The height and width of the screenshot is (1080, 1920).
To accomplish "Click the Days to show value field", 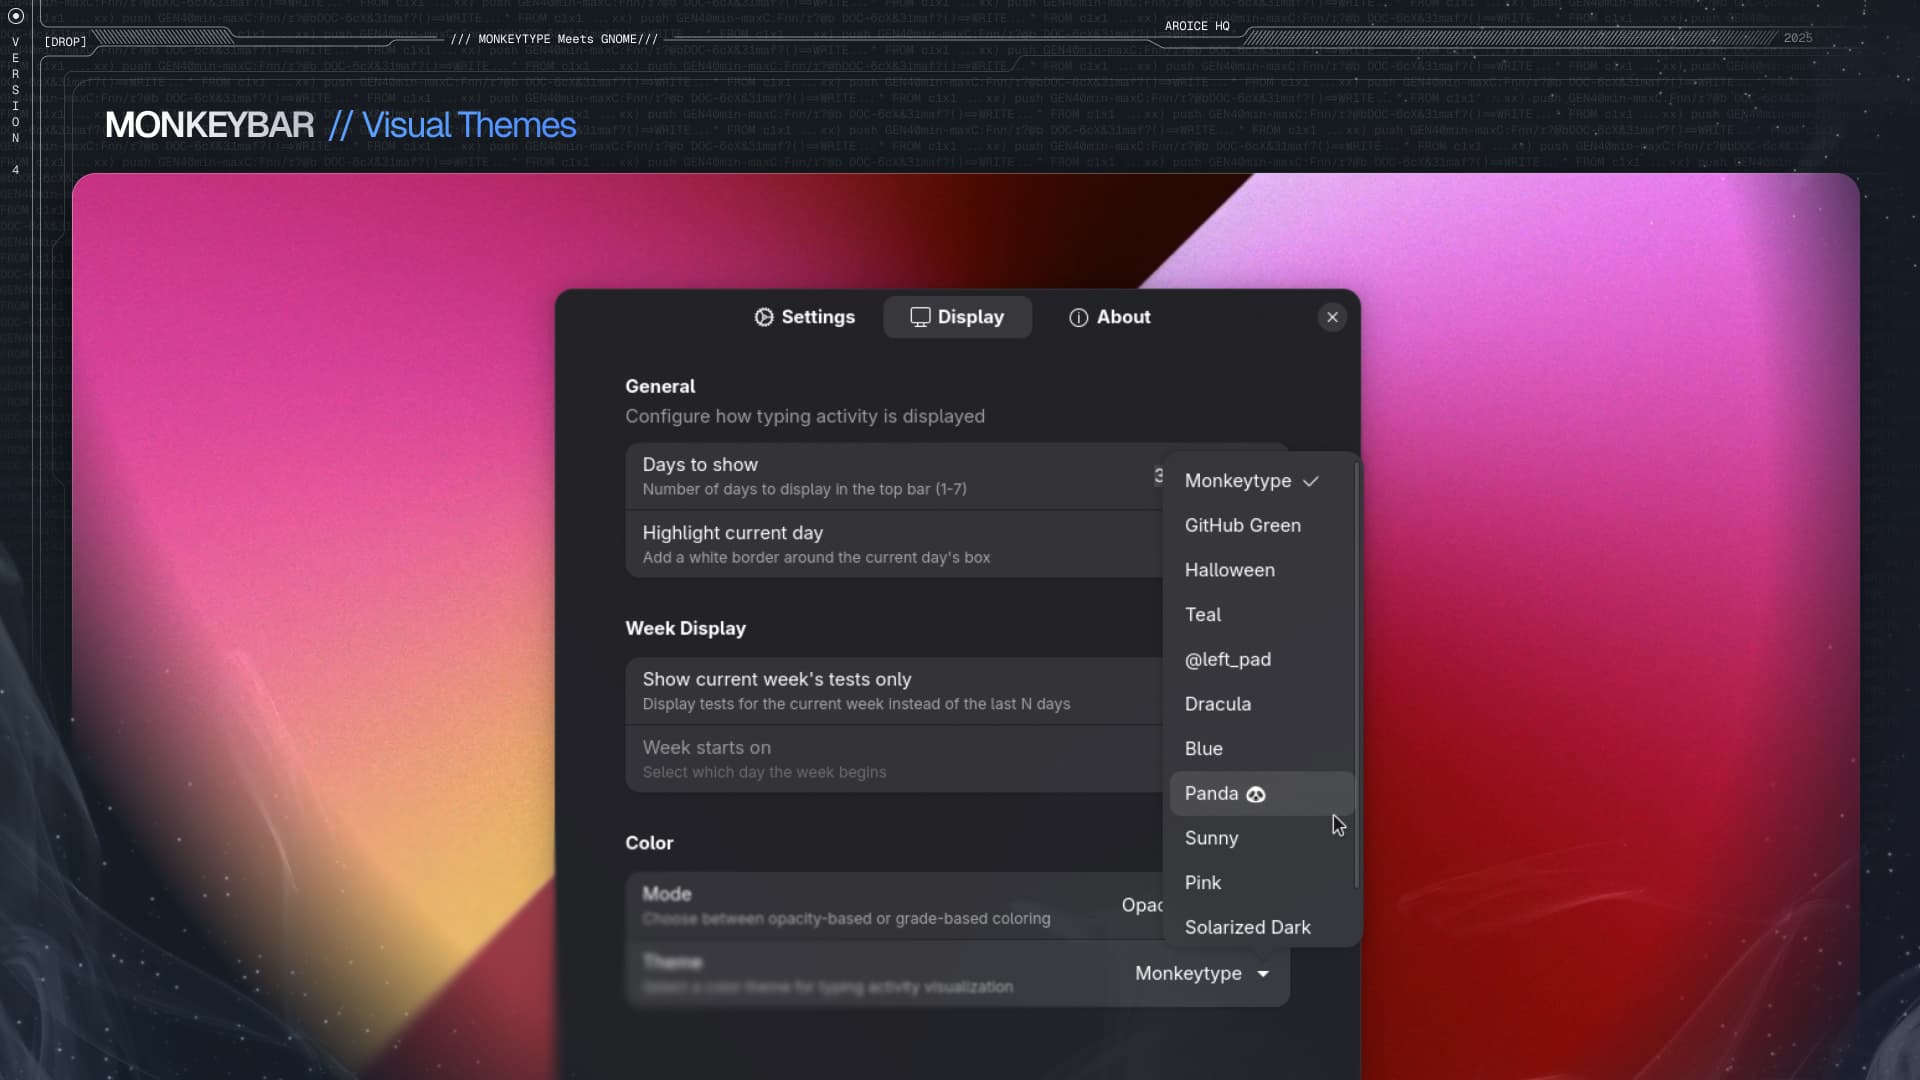I will 1160,476.
